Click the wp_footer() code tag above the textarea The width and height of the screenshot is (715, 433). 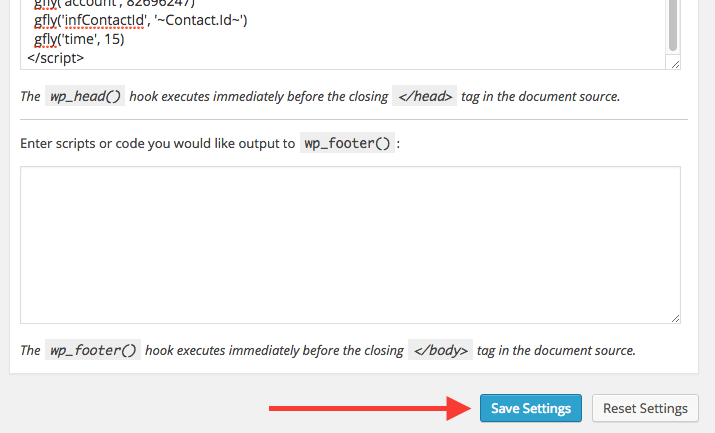pyautogui.click(x=347, y=143)
